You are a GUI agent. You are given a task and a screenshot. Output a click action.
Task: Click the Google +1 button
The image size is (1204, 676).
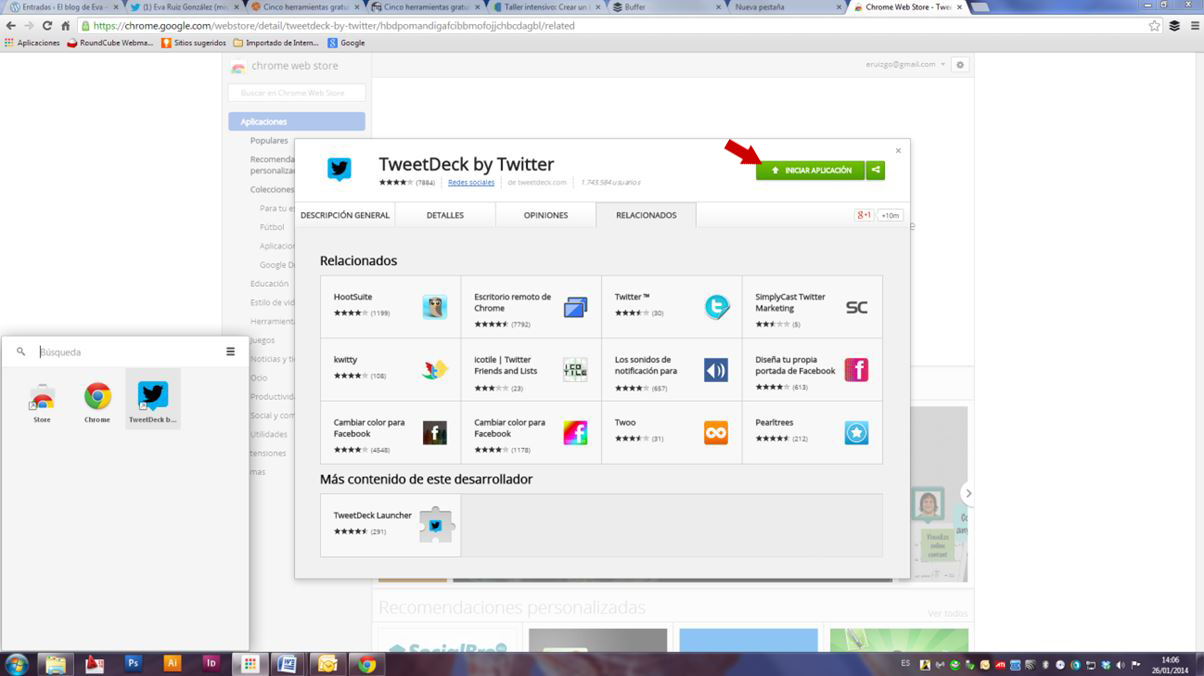(x=863, y=215)
